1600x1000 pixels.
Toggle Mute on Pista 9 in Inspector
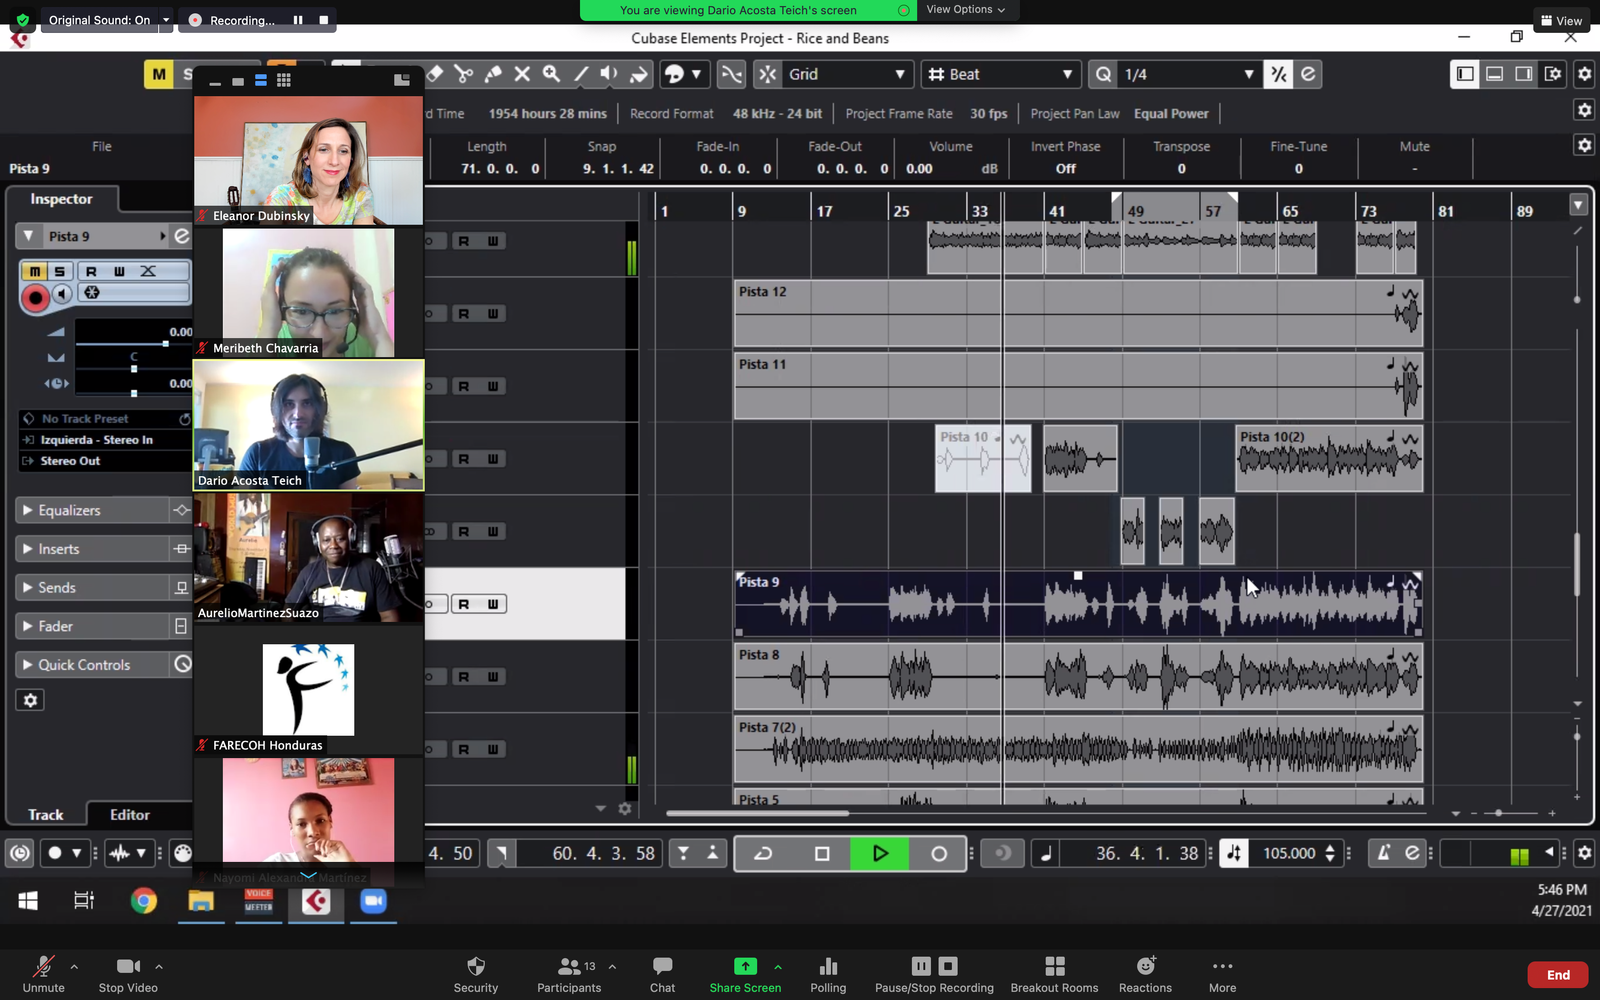[x=35, y=271]
